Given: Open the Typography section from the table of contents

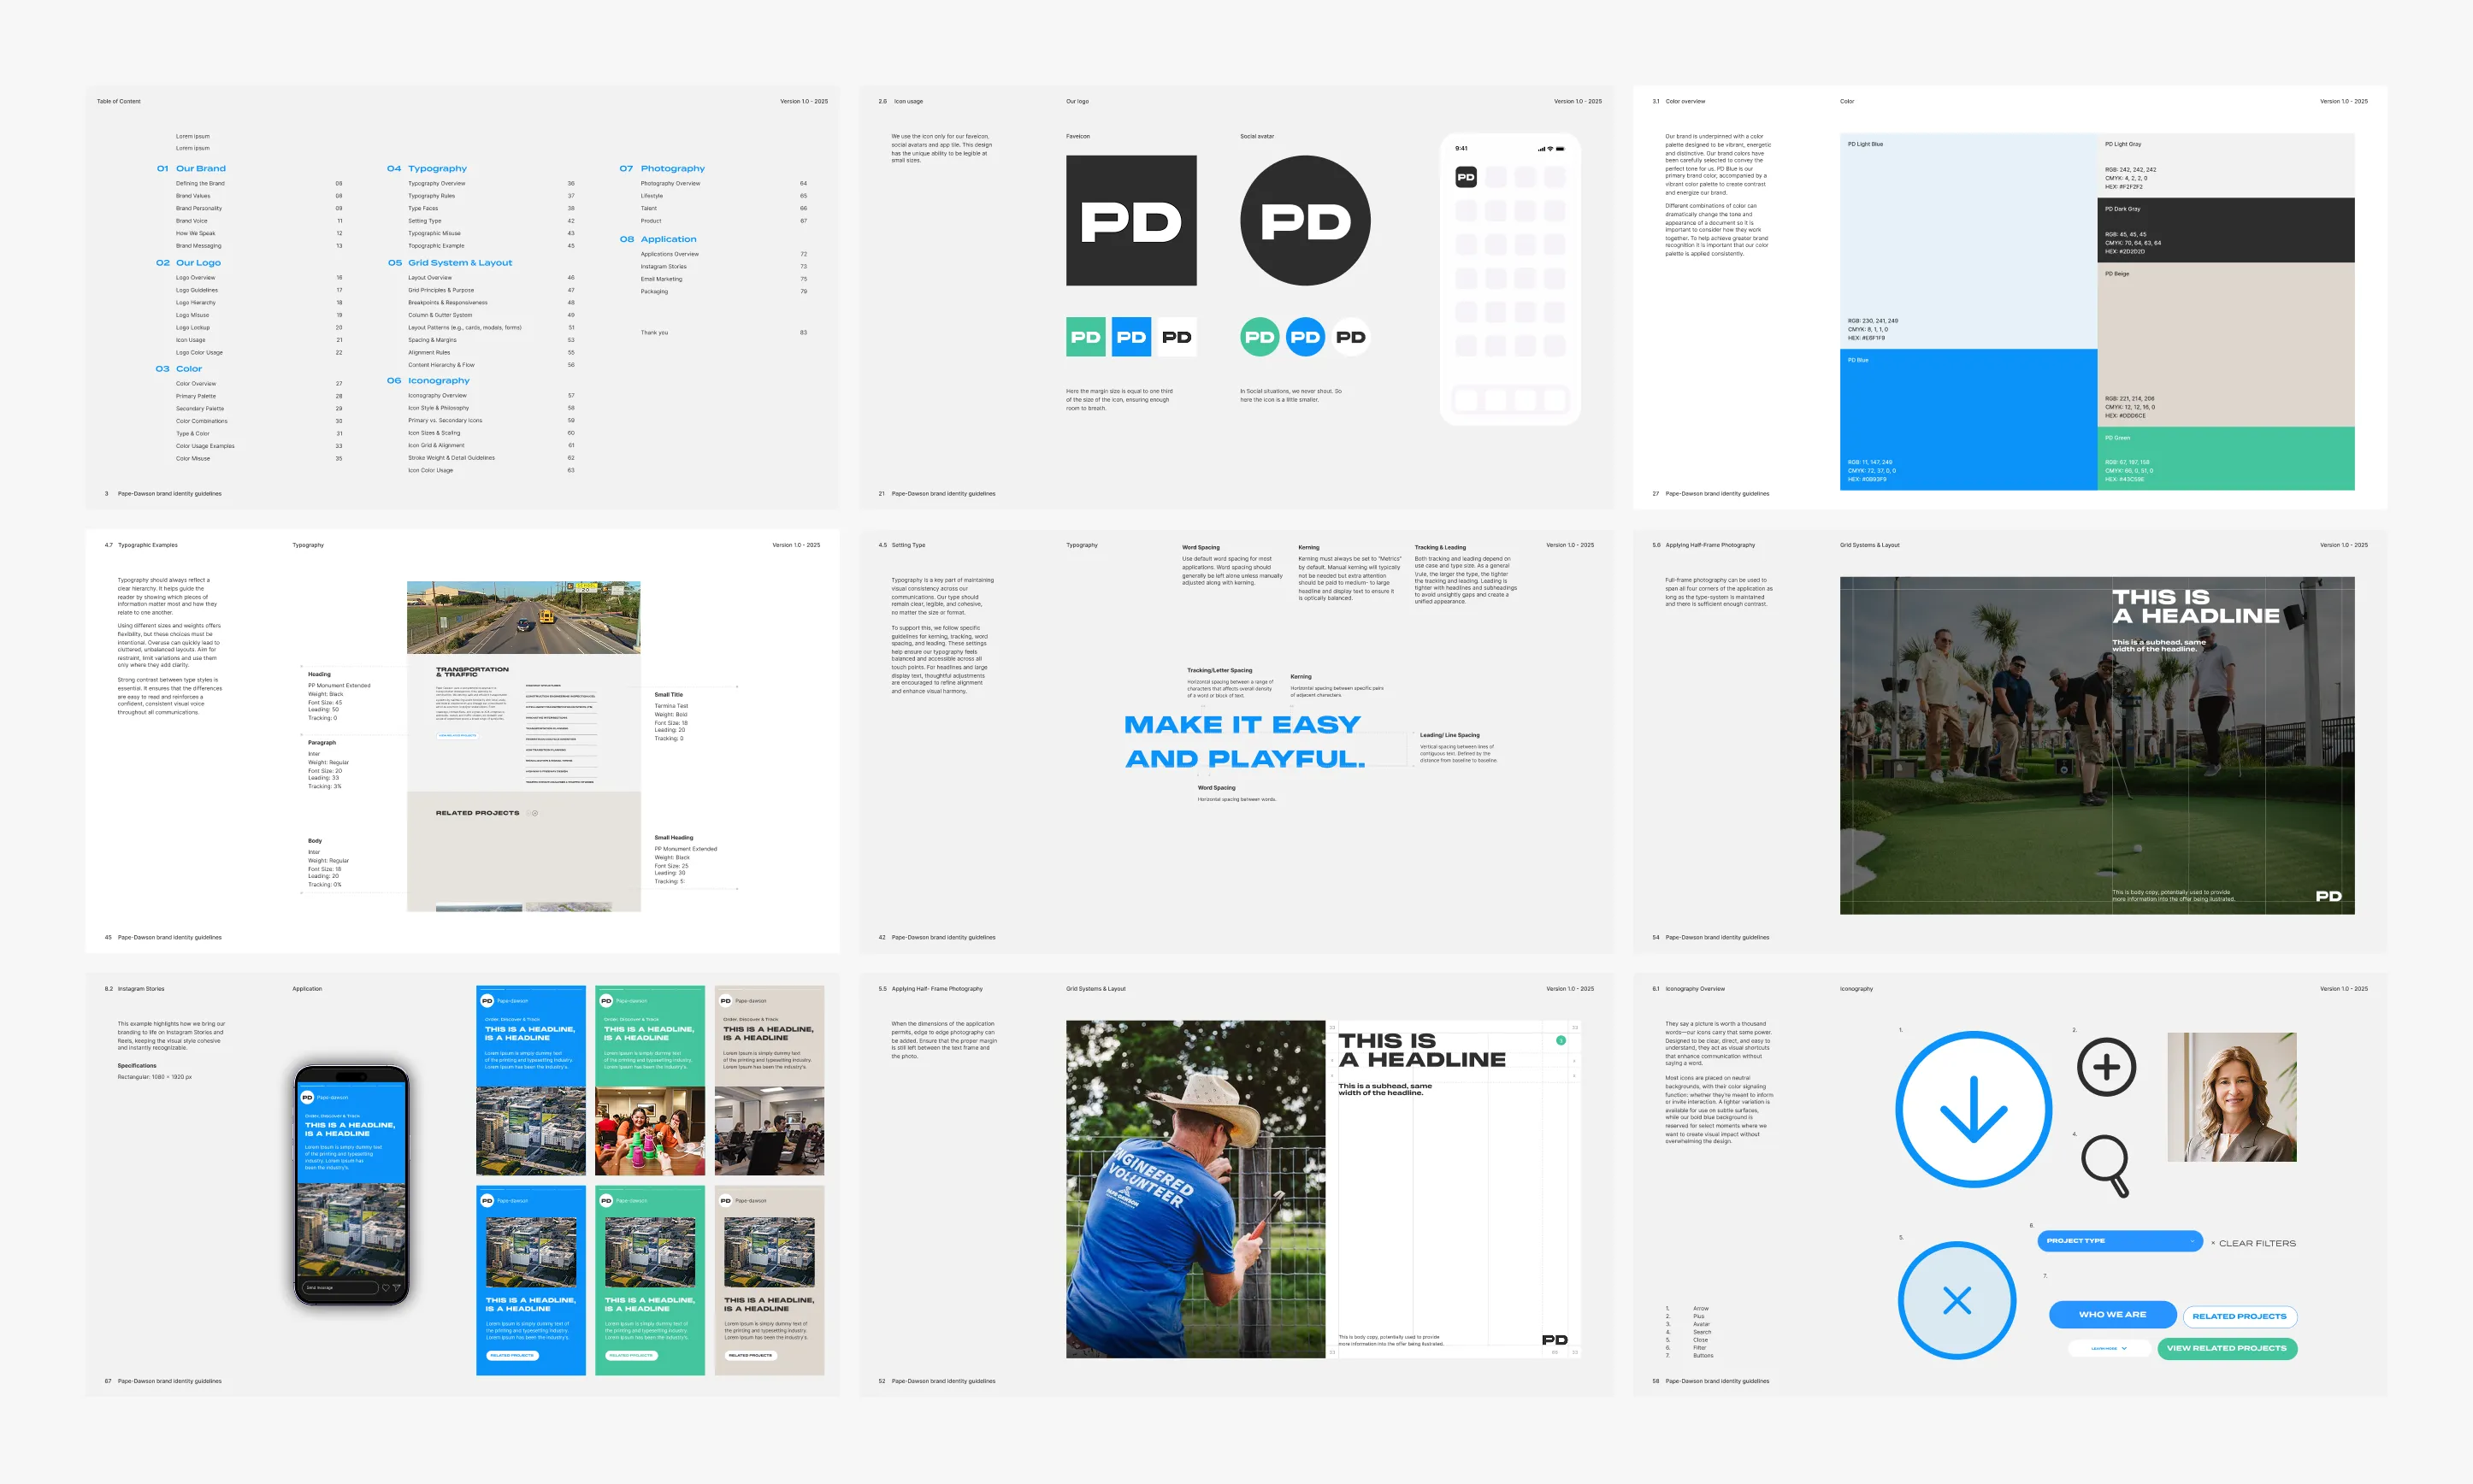Looking at the screenshot, I should point(438,168).
